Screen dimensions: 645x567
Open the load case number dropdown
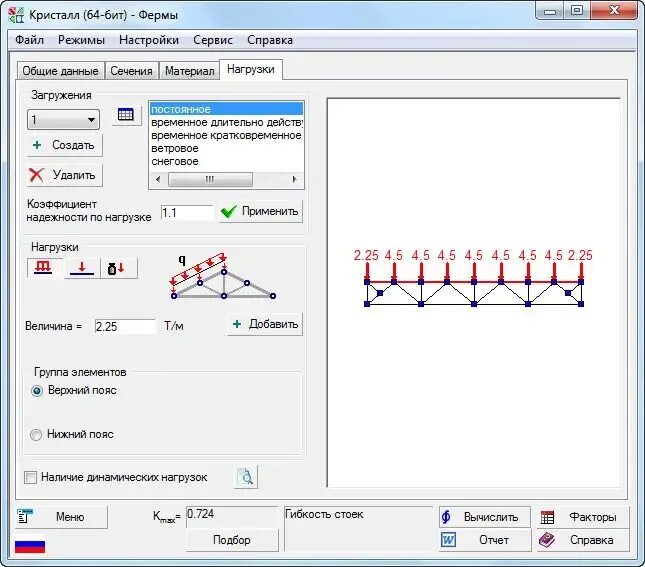63,120
